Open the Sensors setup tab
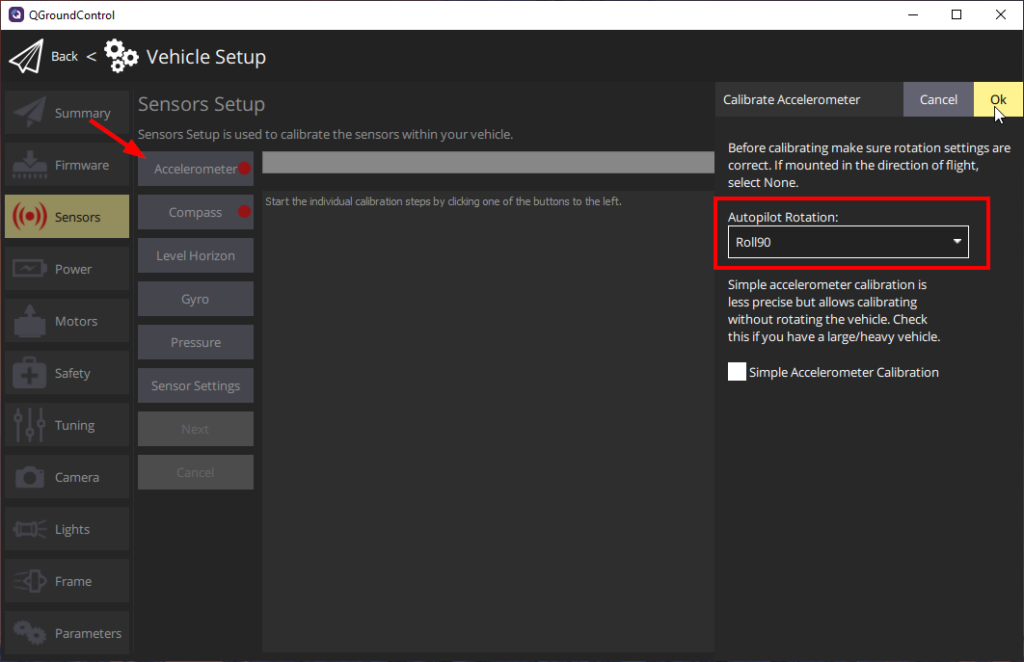The height and width of the screenshot is (662, 1024). [x=67, y=217]
